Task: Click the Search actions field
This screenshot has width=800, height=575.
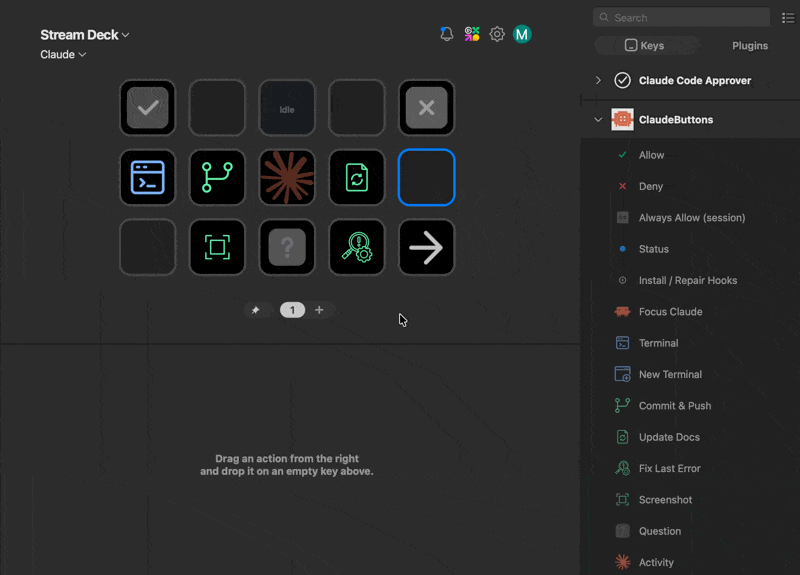Action: 681,17
